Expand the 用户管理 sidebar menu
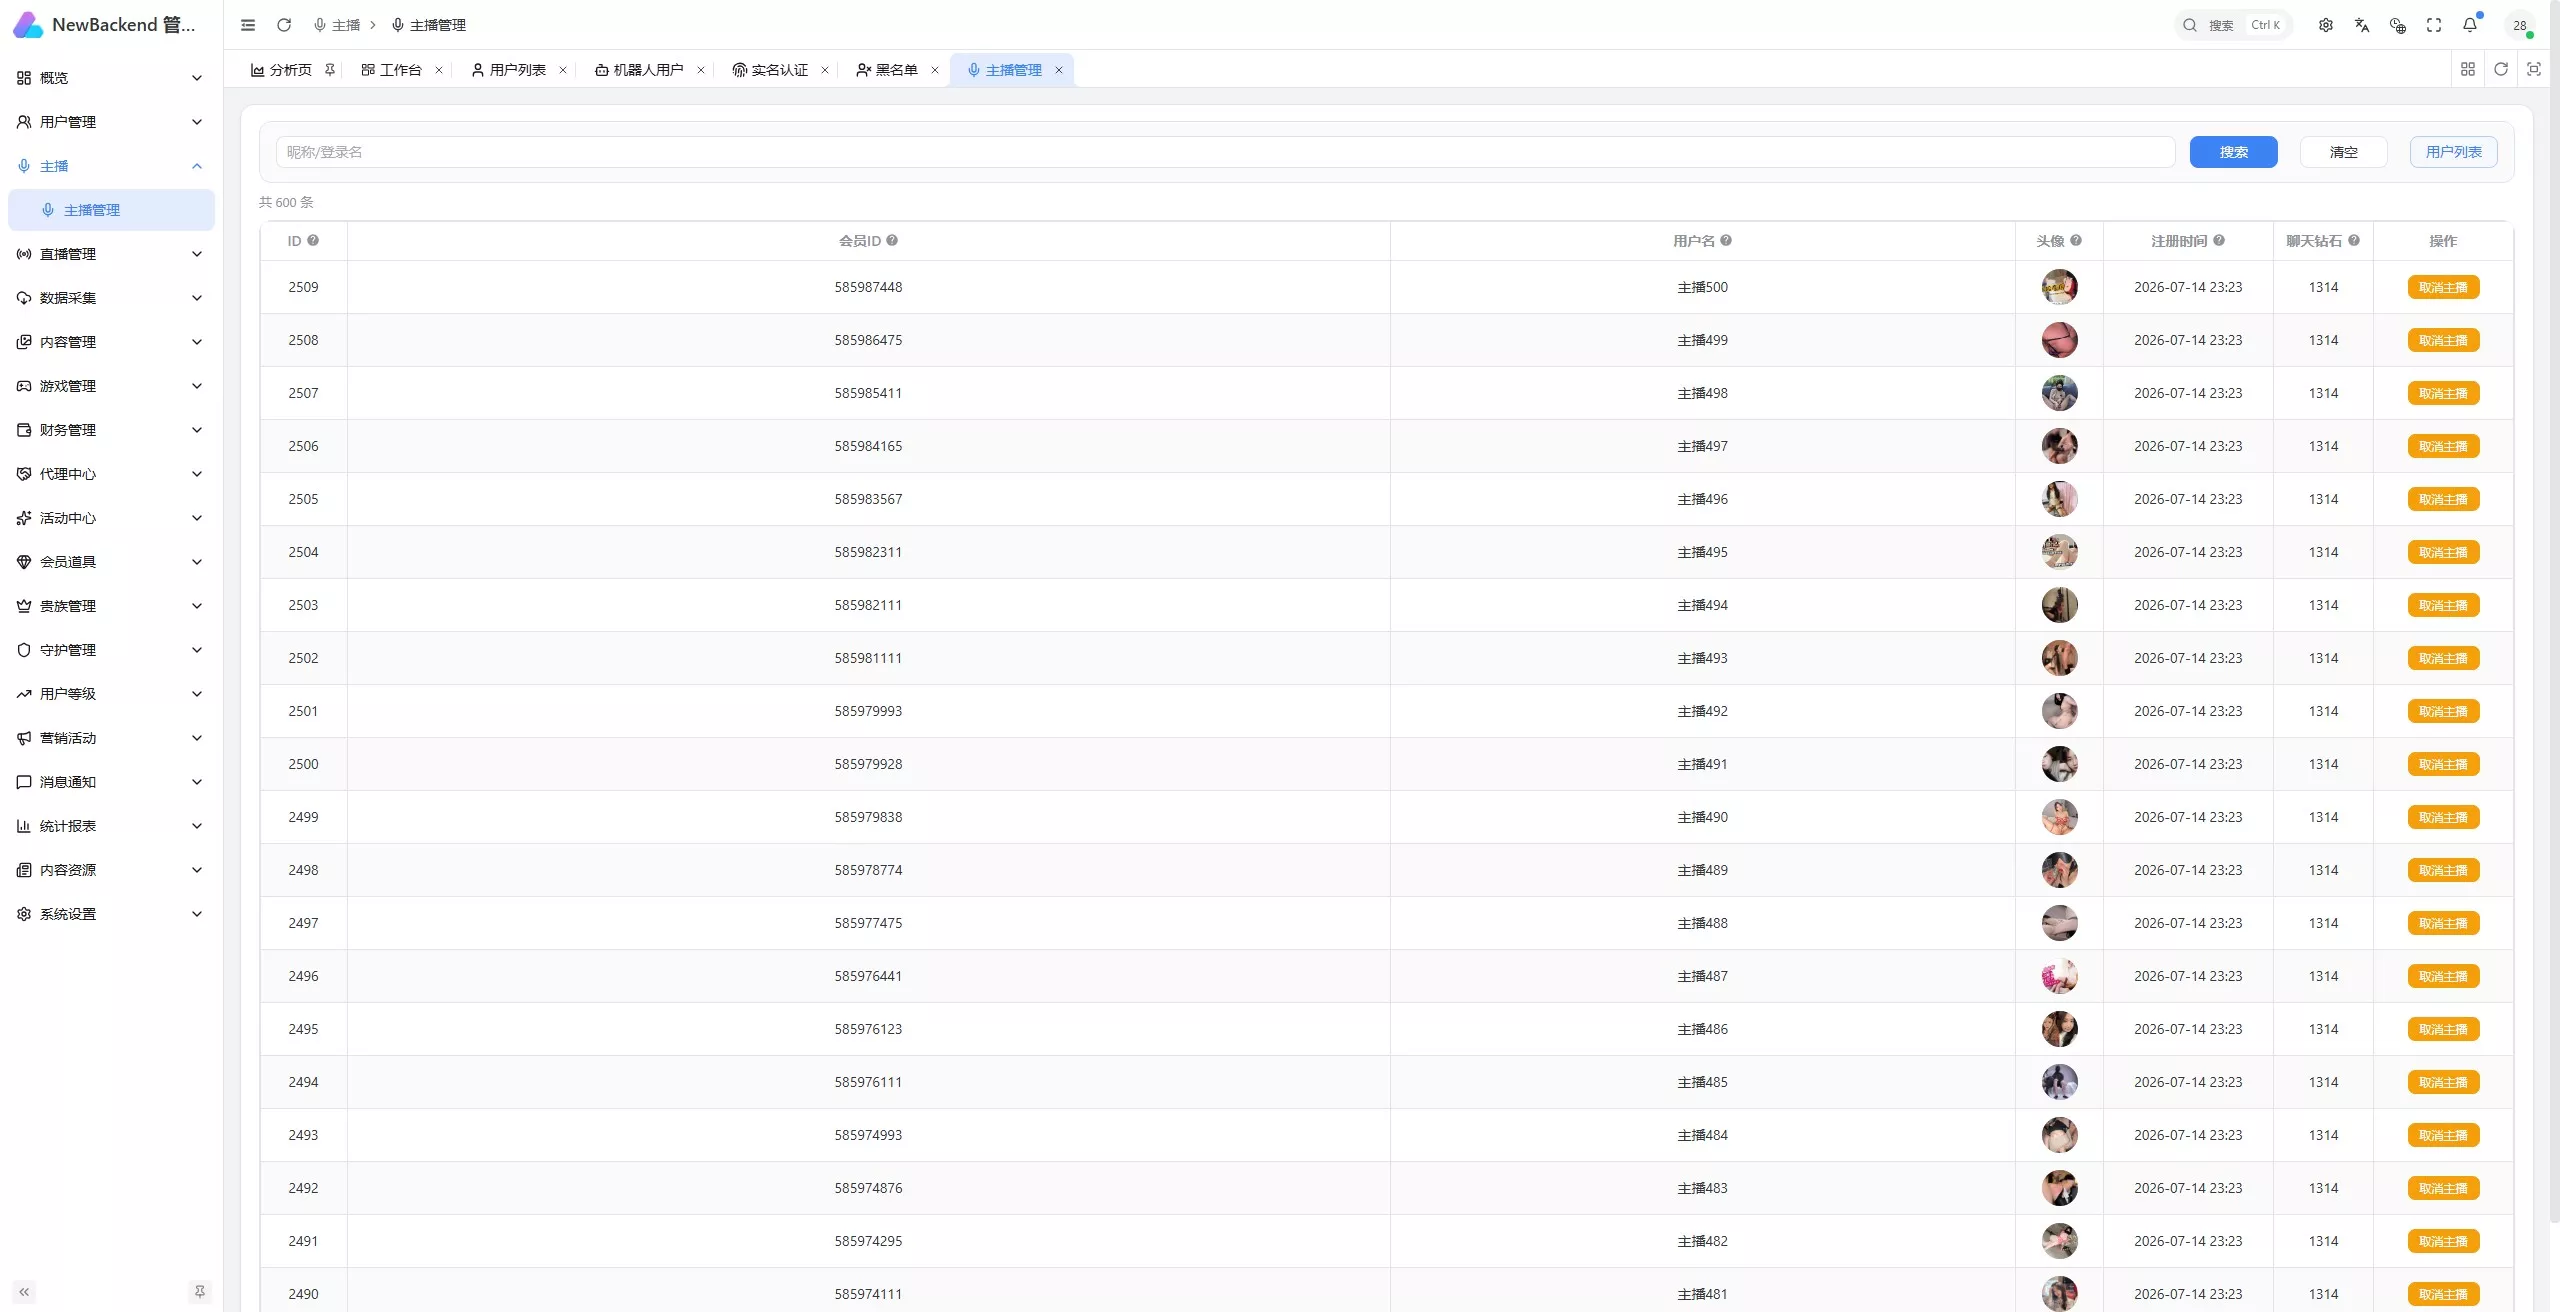 point(111,122)
